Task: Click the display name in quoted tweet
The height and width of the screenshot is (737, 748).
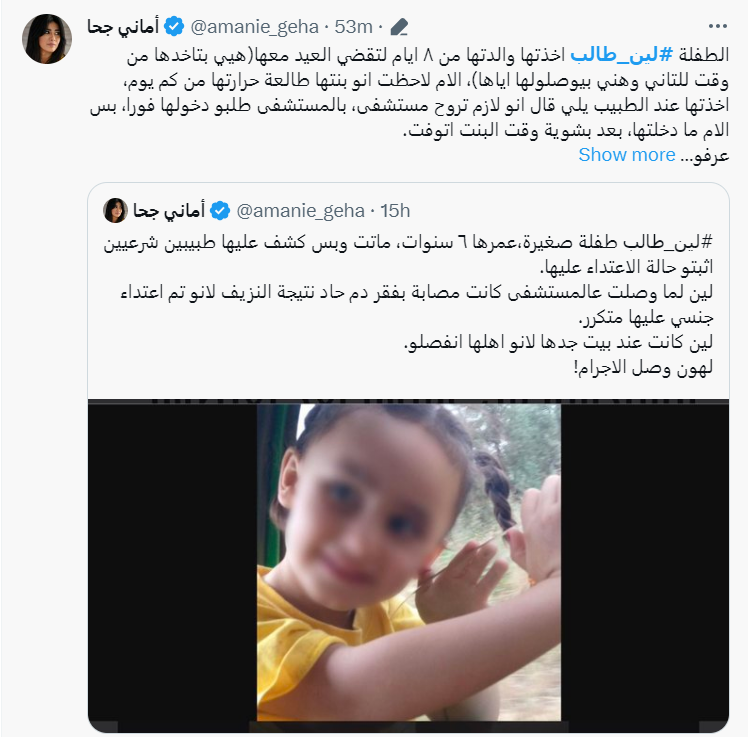Action: click(x=169, y=210)
